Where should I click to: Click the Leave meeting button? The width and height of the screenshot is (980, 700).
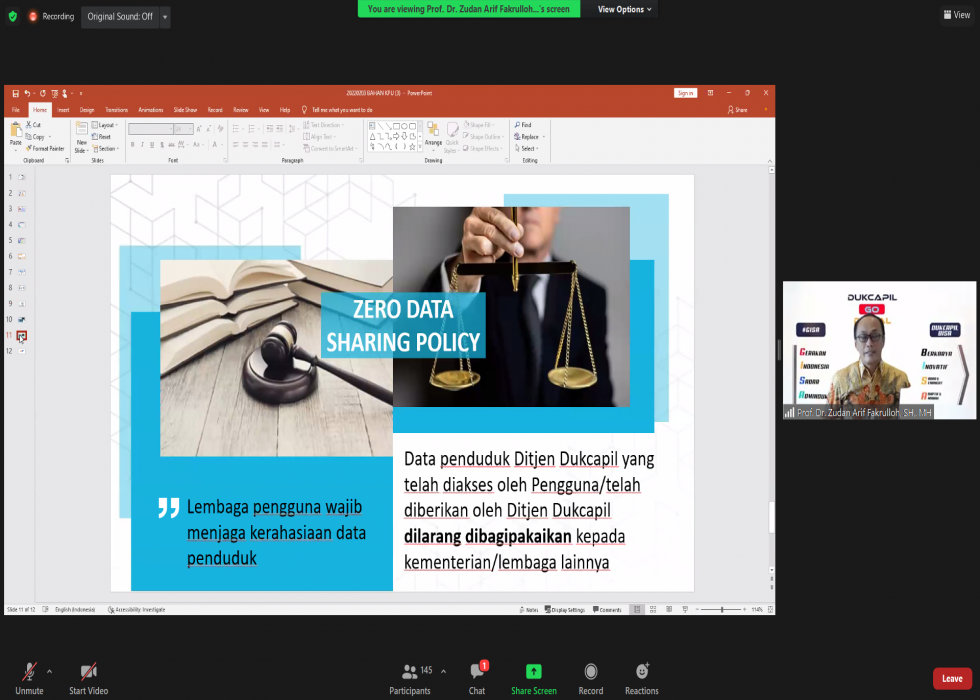click(951, 679)
